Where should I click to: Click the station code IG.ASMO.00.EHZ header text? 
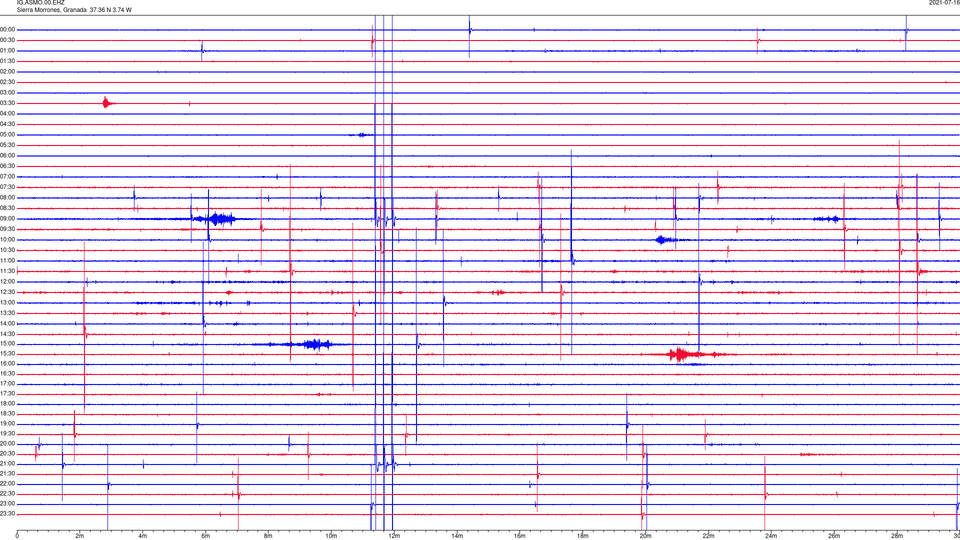[40, 3]
